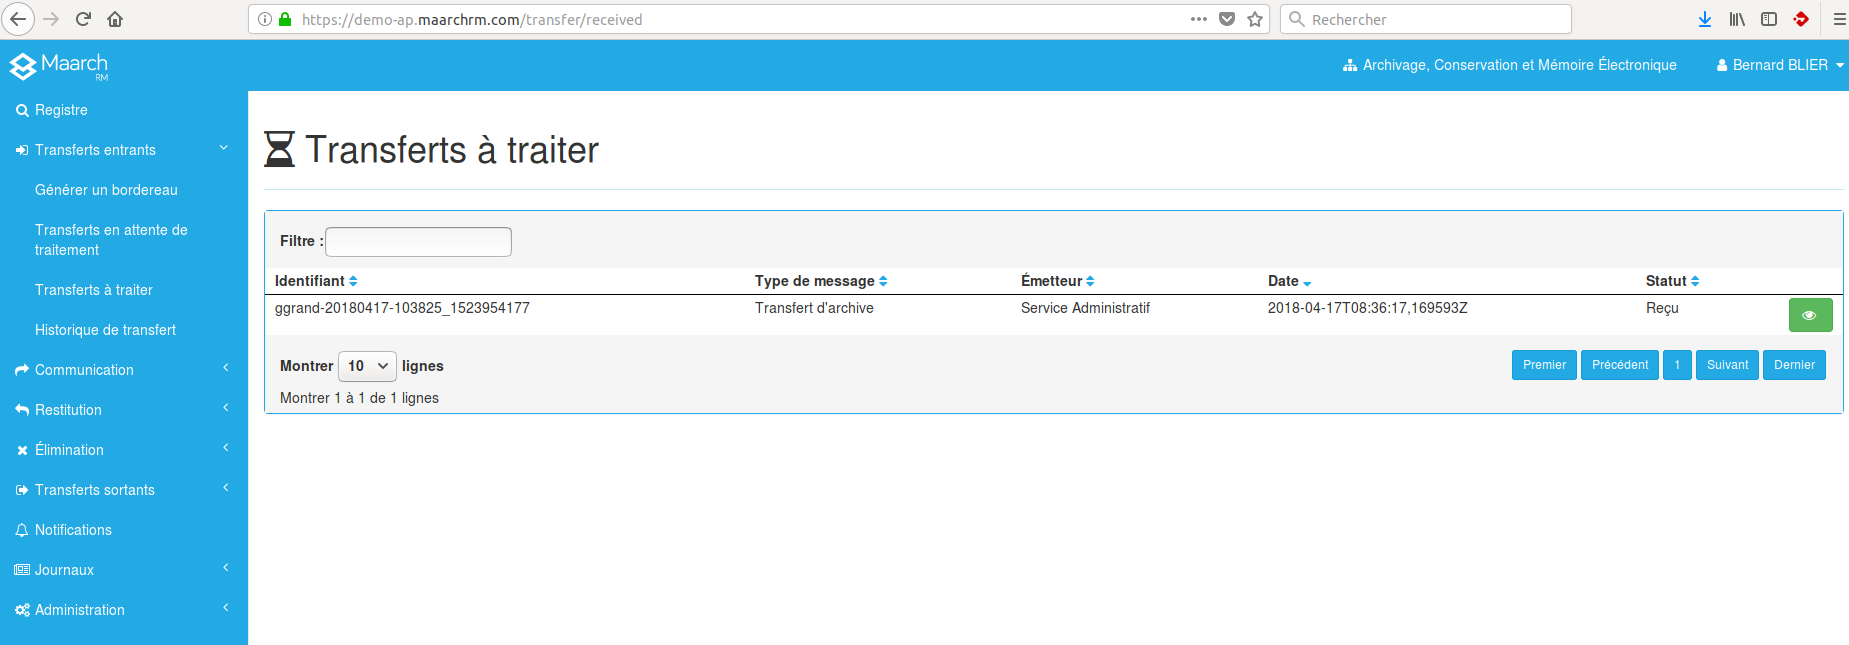
Task: Click the Pocket save icon
Action: [1227, 19]
